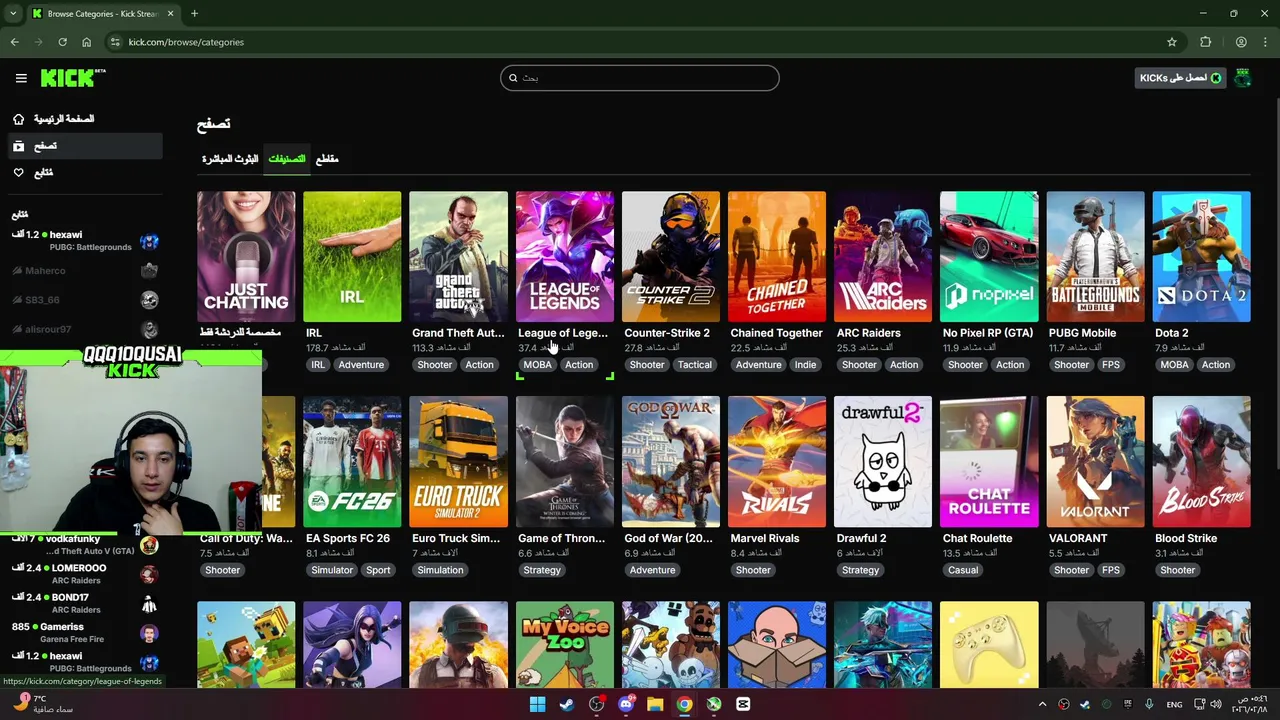Show hidden tray icons chevron
The image size is (1280, 720).
[1042, 704]
